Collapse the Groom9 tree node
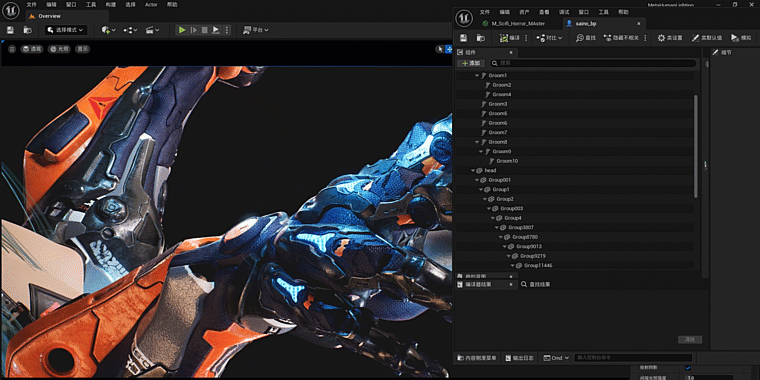Image resolution: width=760 pixels, height=380 pixels. click(x=481, y=152)
